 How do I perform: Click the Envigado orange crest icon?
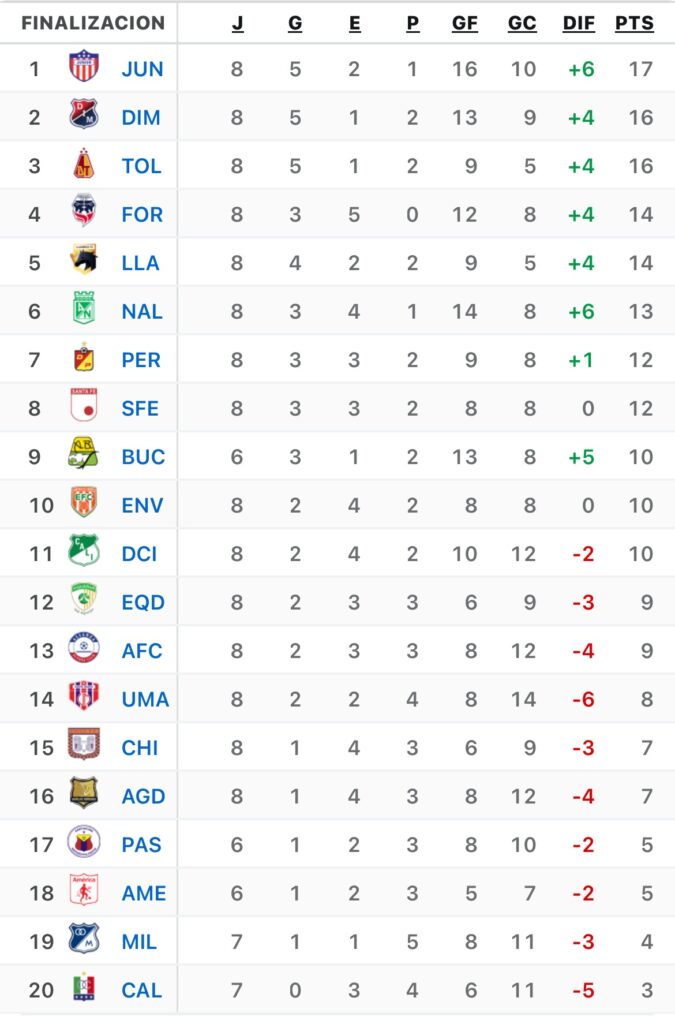pos(84,504)
